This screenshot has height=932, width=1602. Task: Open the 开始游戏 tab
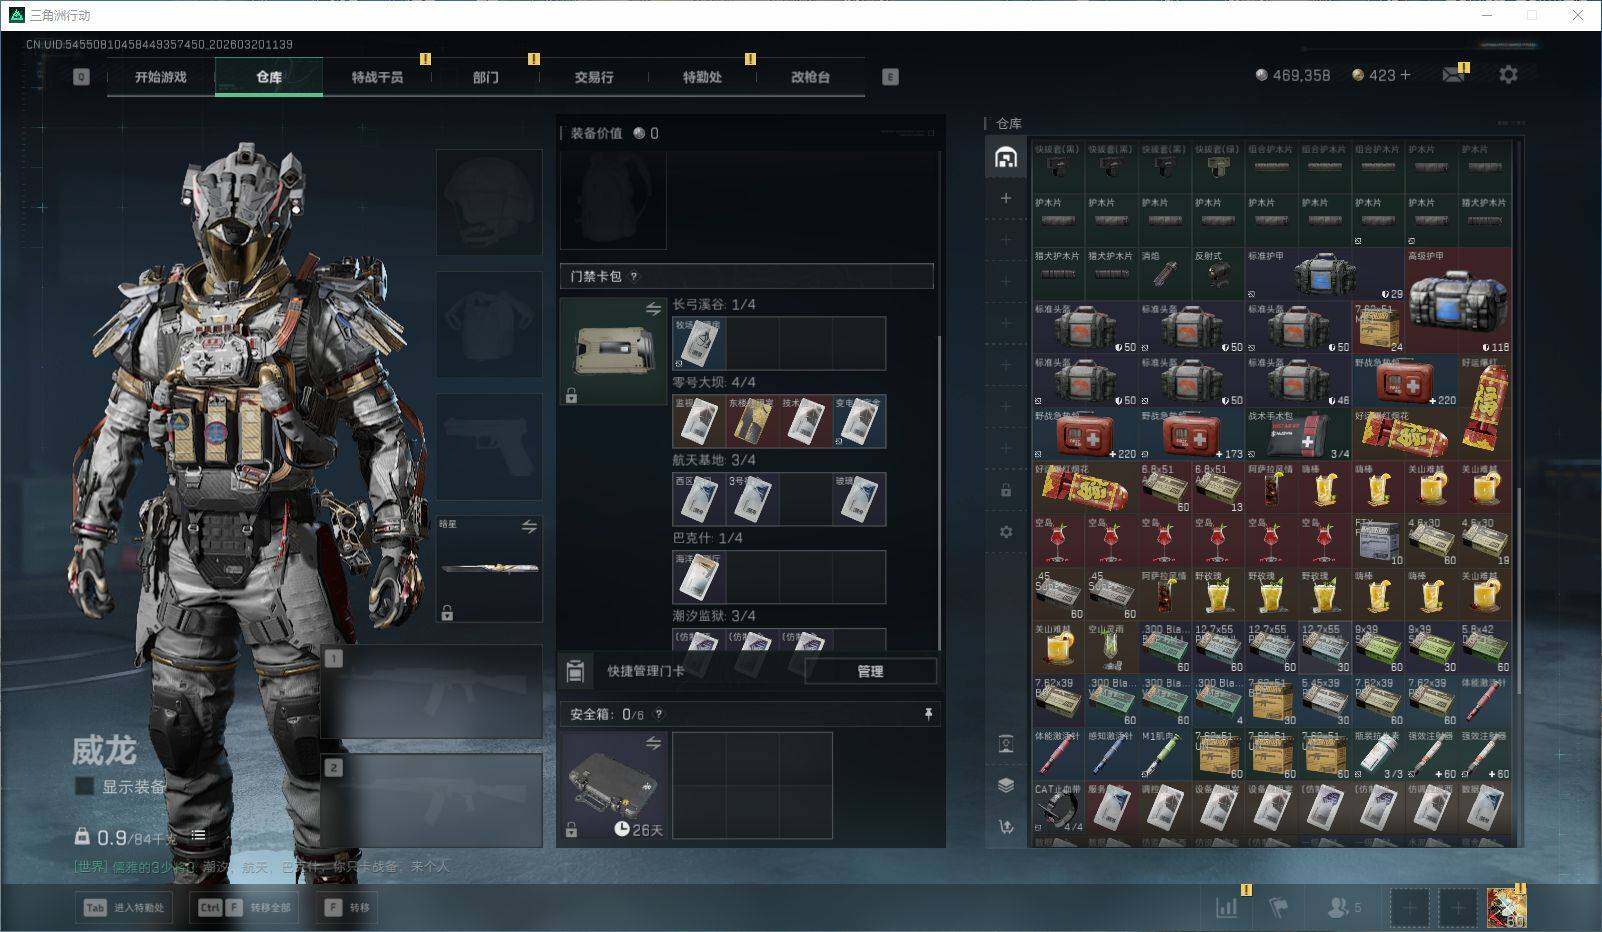(161, 77)
